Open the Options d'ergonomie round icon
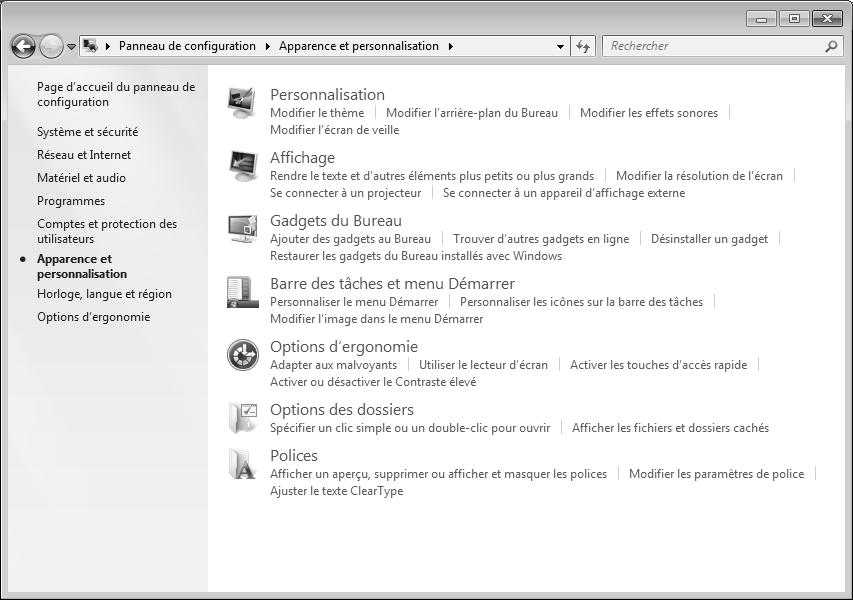 tap(243, 355)
